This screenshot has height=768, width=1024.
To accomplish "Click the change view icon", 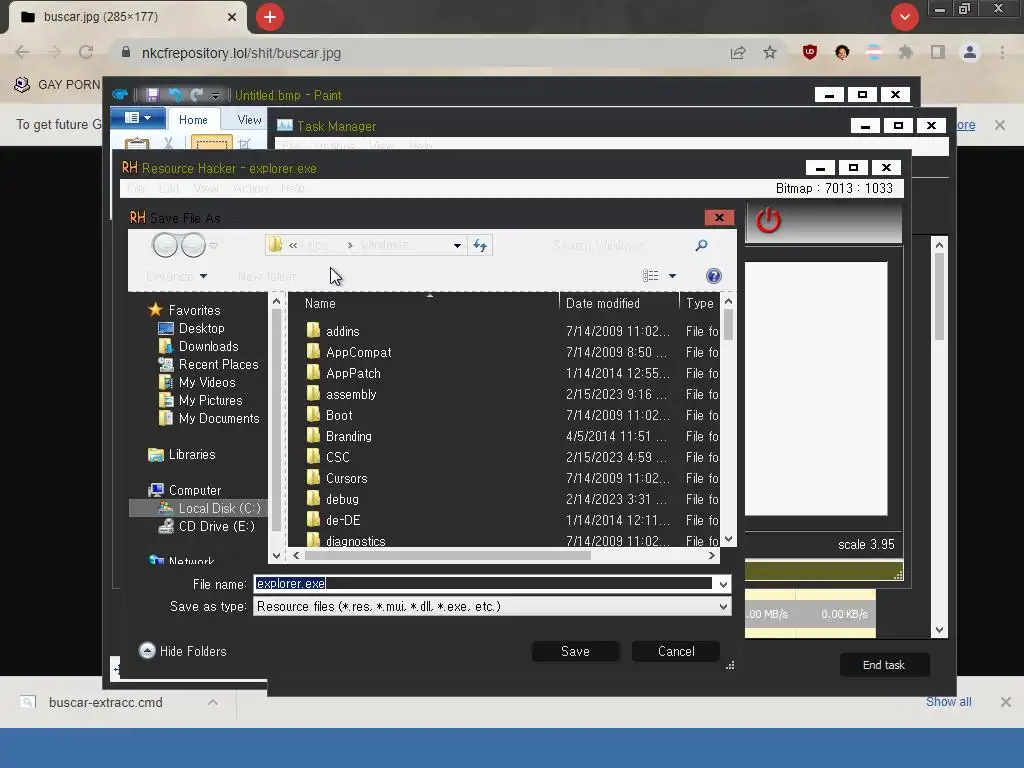I will click(x=650, y=276).
